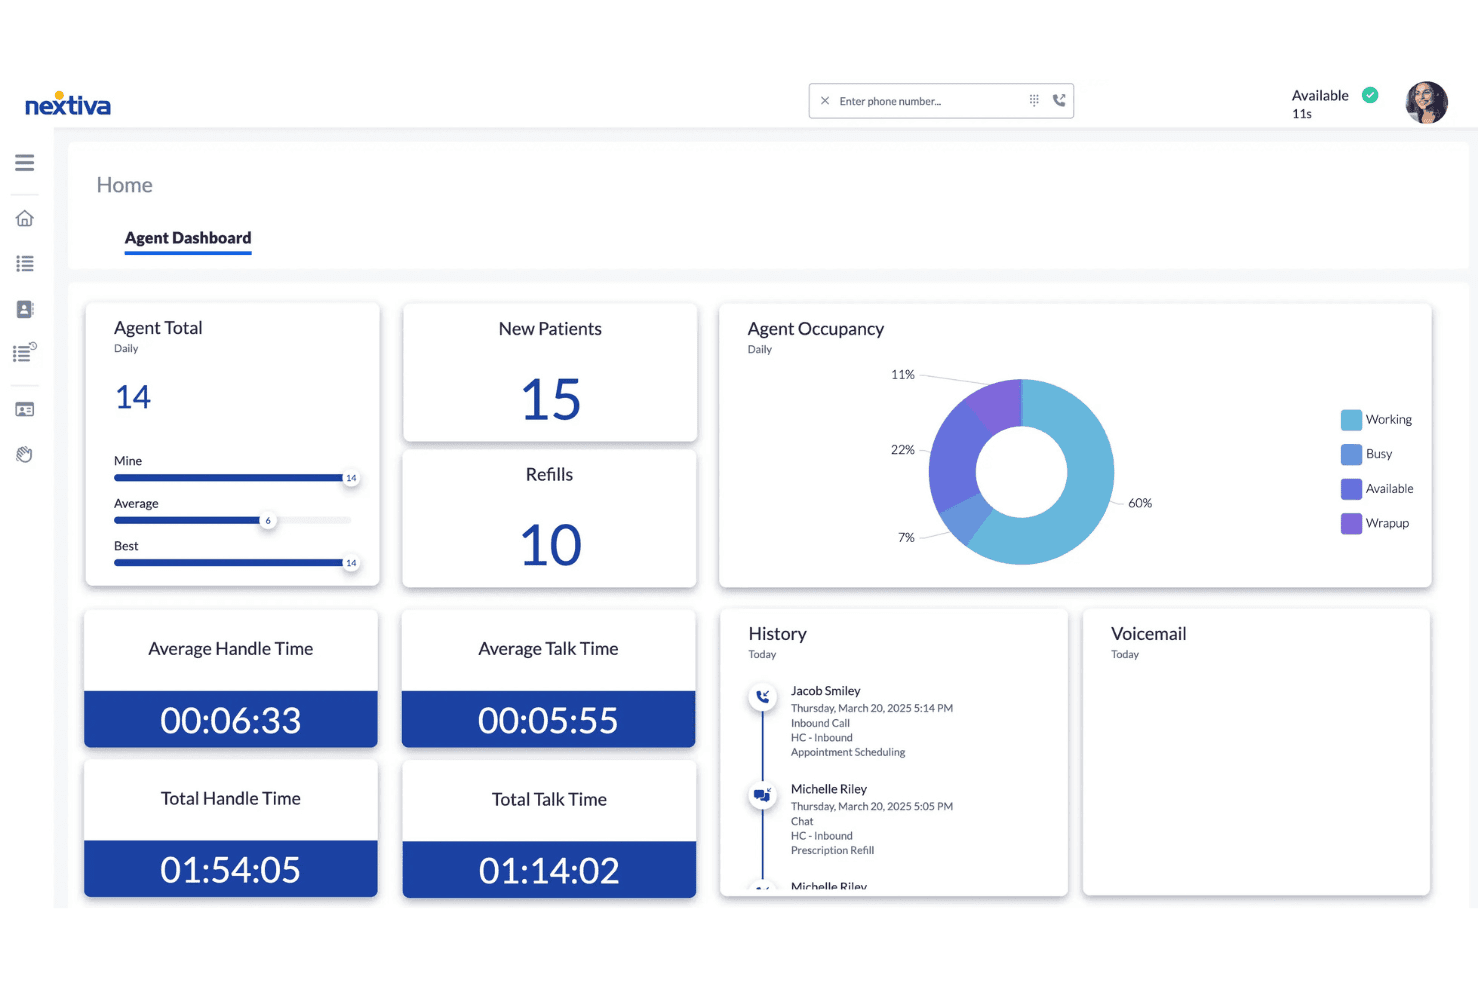This screenshot has width=1480, height=987.
Task: Click Average Talk Time 00:05:55
Action: click(548, 720)
